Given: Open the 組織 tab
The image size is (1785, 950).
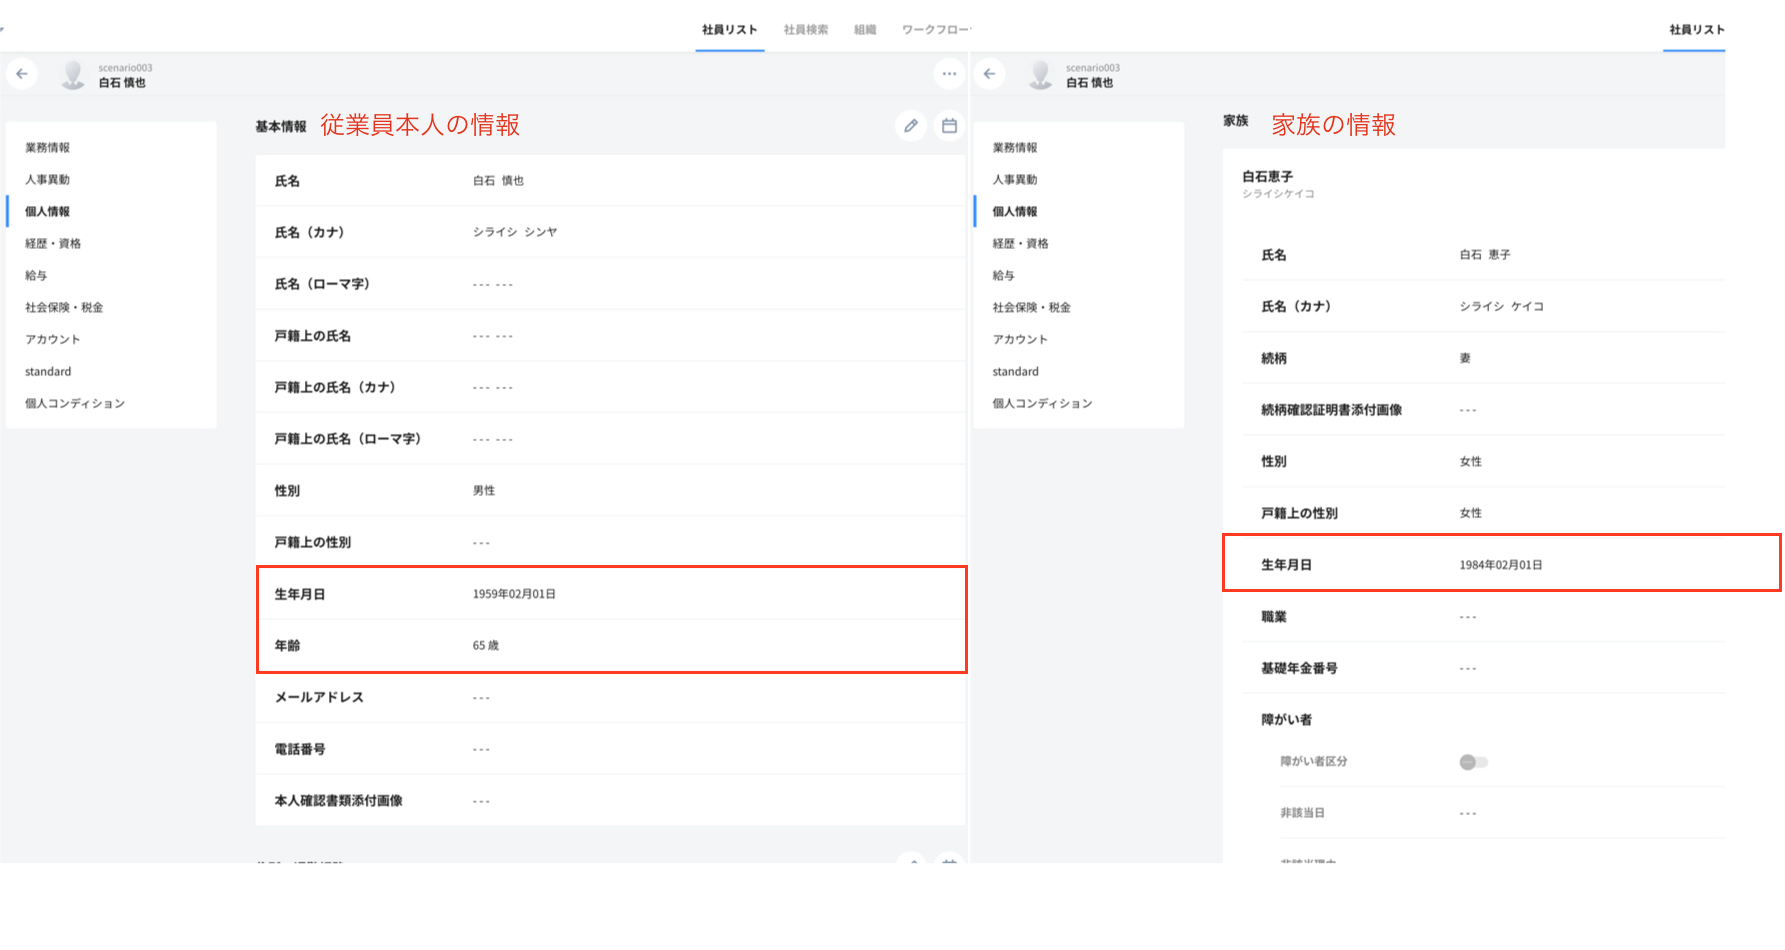Looking at the screenshot, I should [x=865, y=30].
